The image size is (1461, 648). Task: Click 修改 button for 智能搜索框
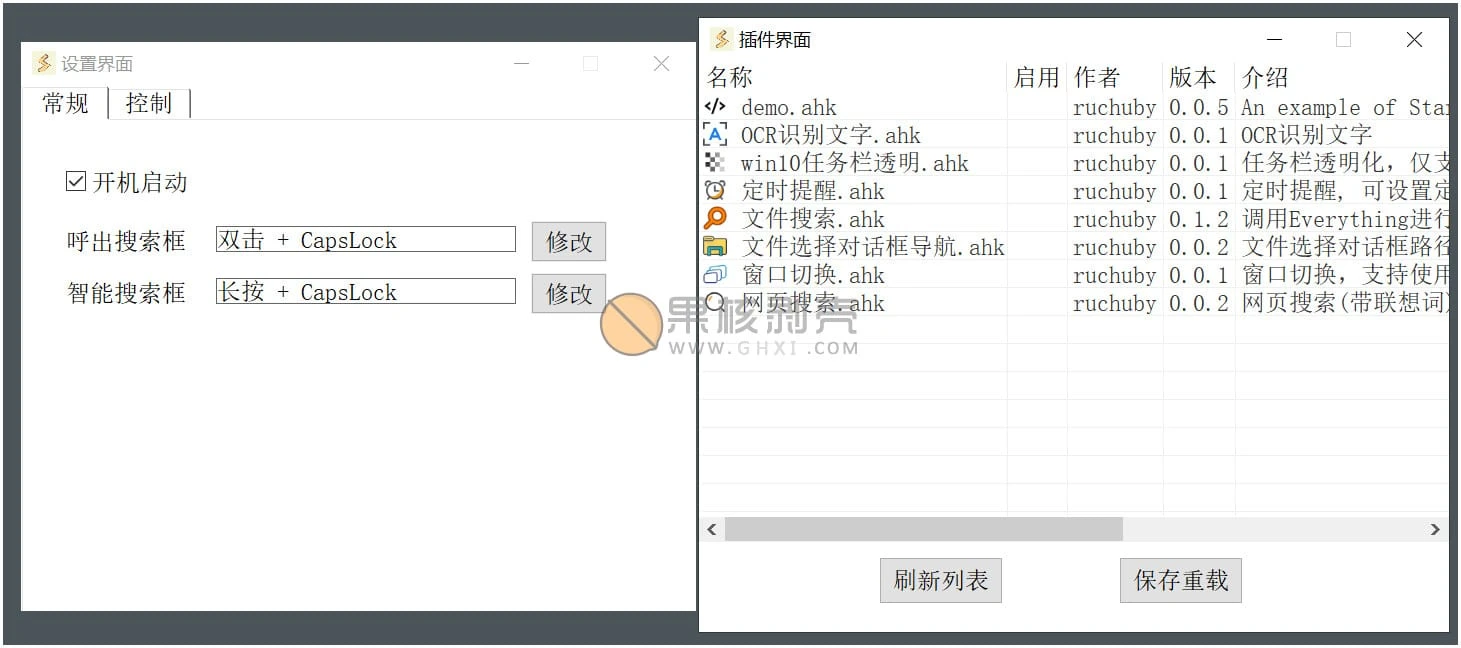pos(568,293)
